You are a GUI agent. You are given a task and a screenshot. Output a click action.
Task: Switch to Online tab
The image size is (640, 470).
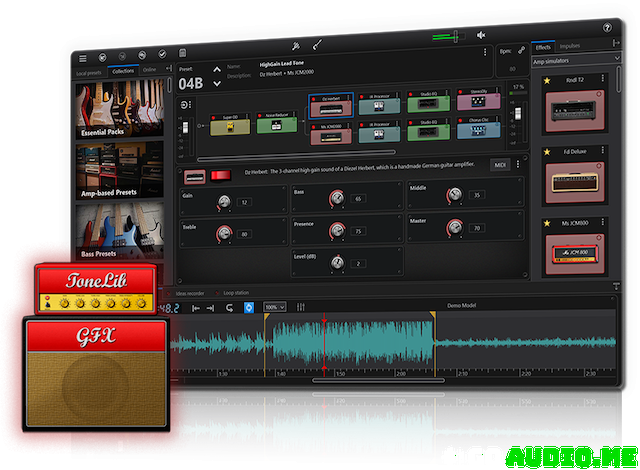tap(149, 70)
